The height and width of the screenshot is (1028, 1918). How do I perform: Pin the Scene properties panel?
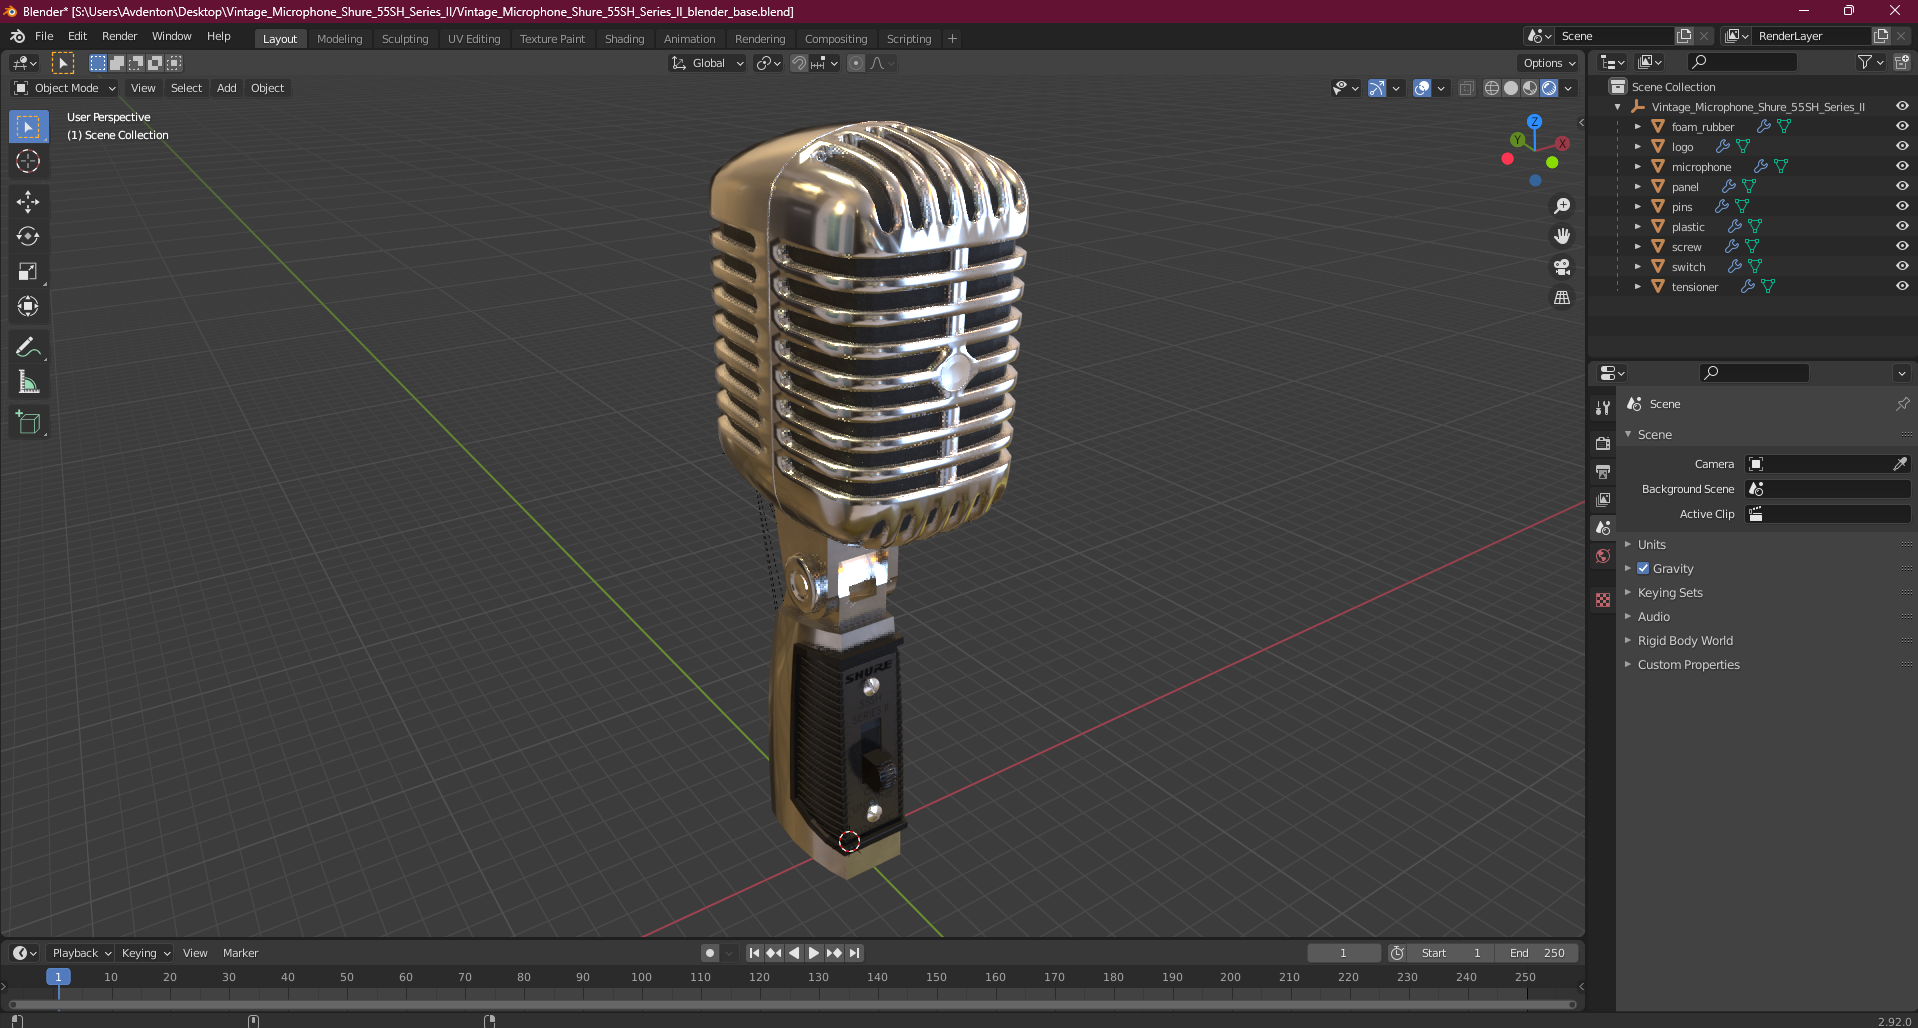(x=1902, y=404)
